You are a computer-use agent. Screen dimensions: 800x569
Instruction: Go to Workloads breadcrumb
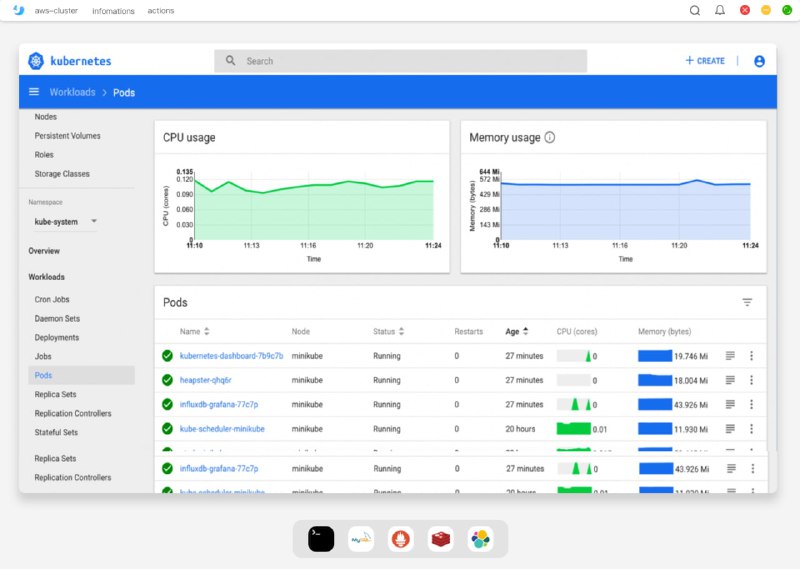pyautogui.click(x=72, y=92)
